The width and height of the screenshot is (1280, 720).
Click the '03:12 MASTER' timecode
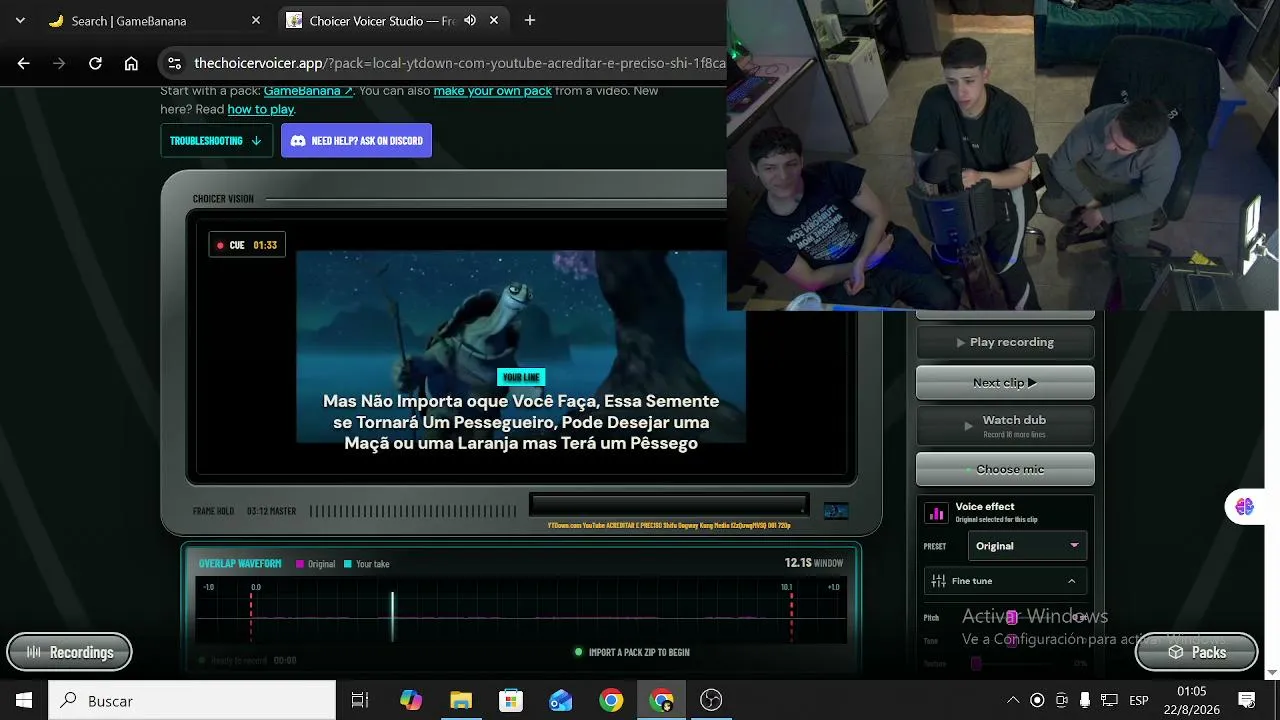[271, 511]
